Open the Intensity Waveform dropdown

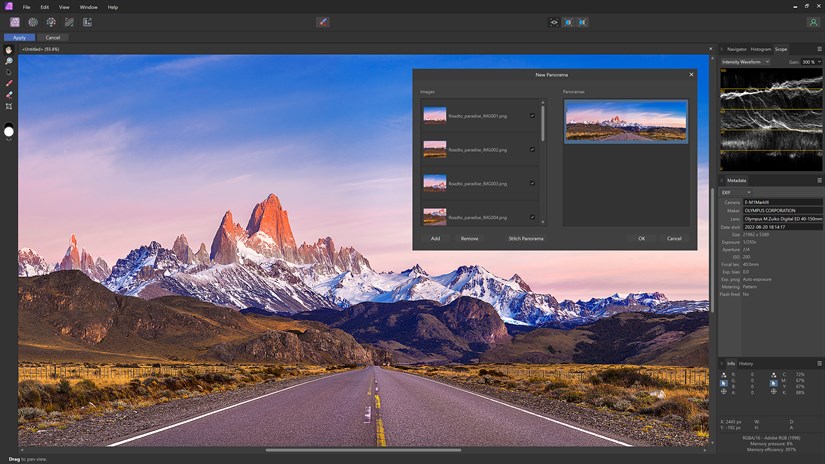pos(743,62)
